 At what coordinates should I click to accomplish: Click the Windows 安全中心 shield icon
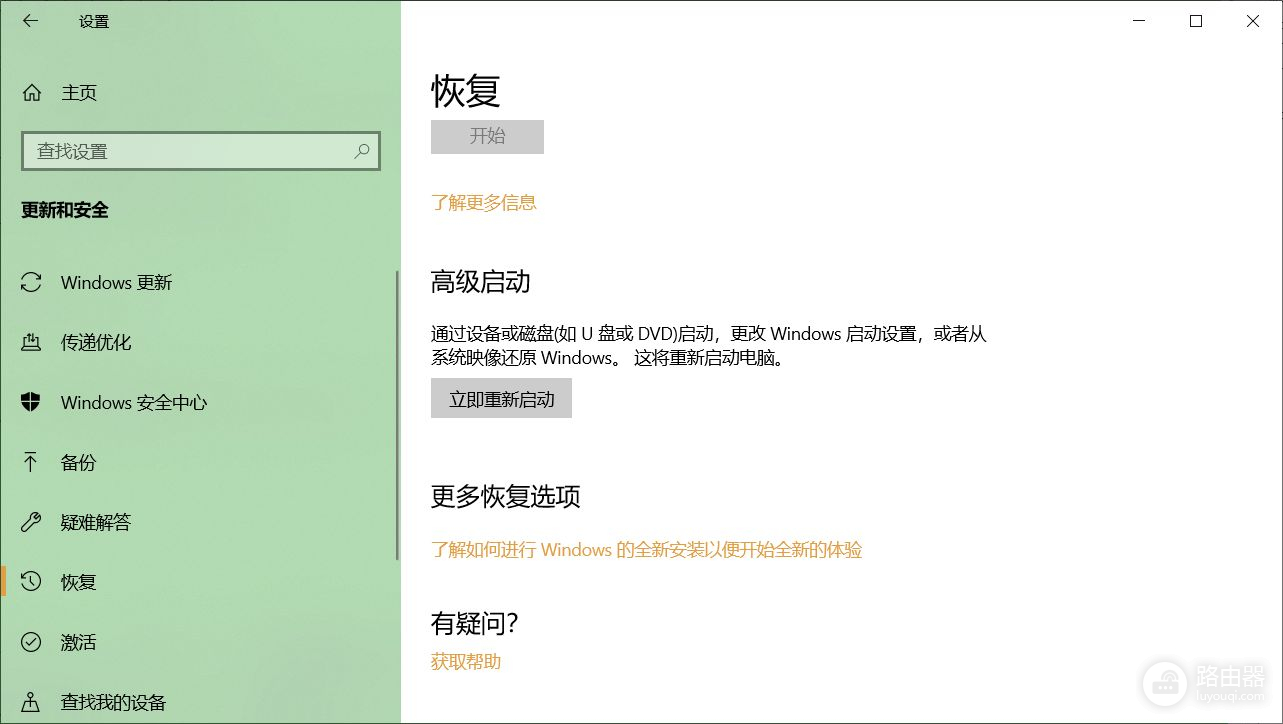point(31,403)
